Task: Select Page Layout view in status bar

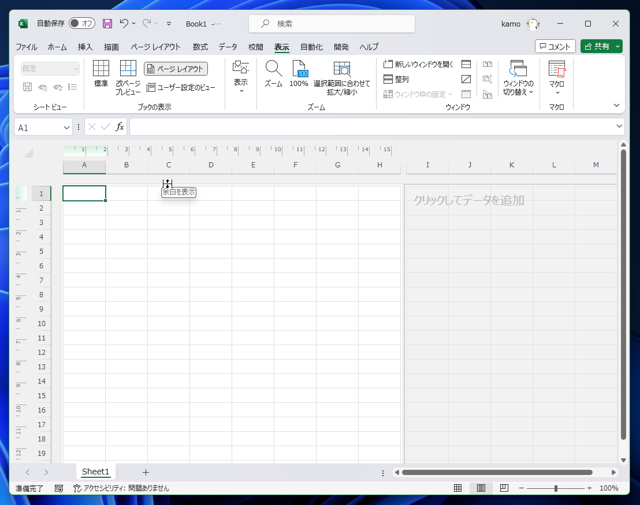Action: click(481, 488)
